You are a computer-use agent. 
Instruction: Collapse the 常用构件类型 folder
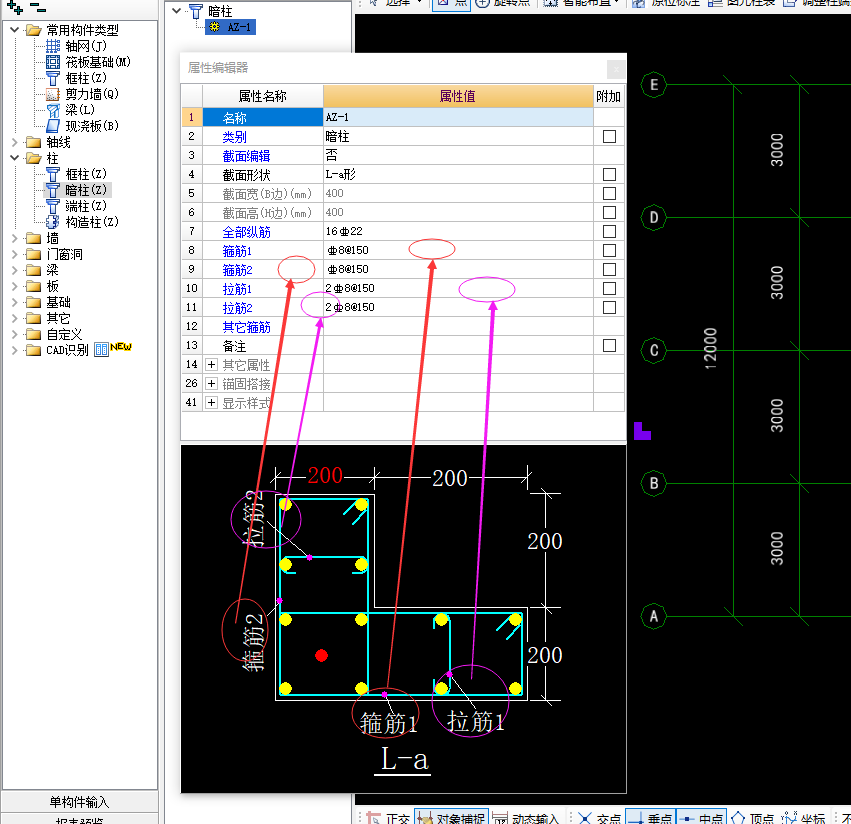(x=15, y=30)
